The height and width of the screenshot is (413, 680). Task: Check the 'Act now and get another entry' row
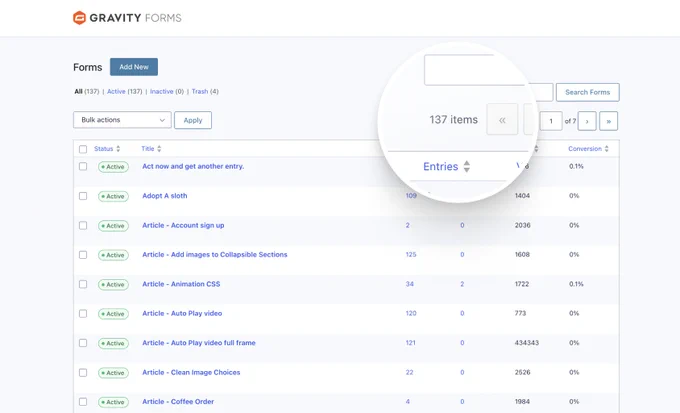point(83,167)
